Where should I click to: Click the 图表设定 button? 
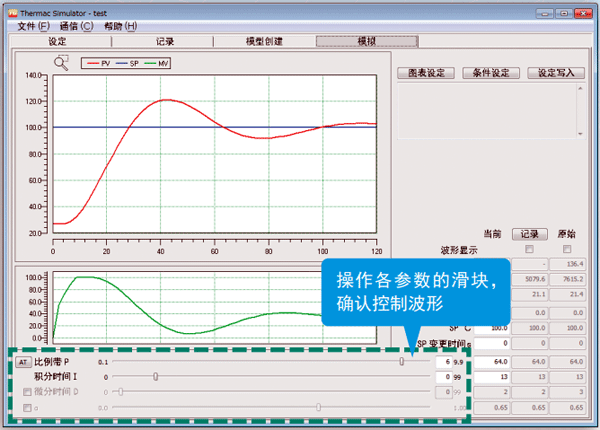[426, 73]
